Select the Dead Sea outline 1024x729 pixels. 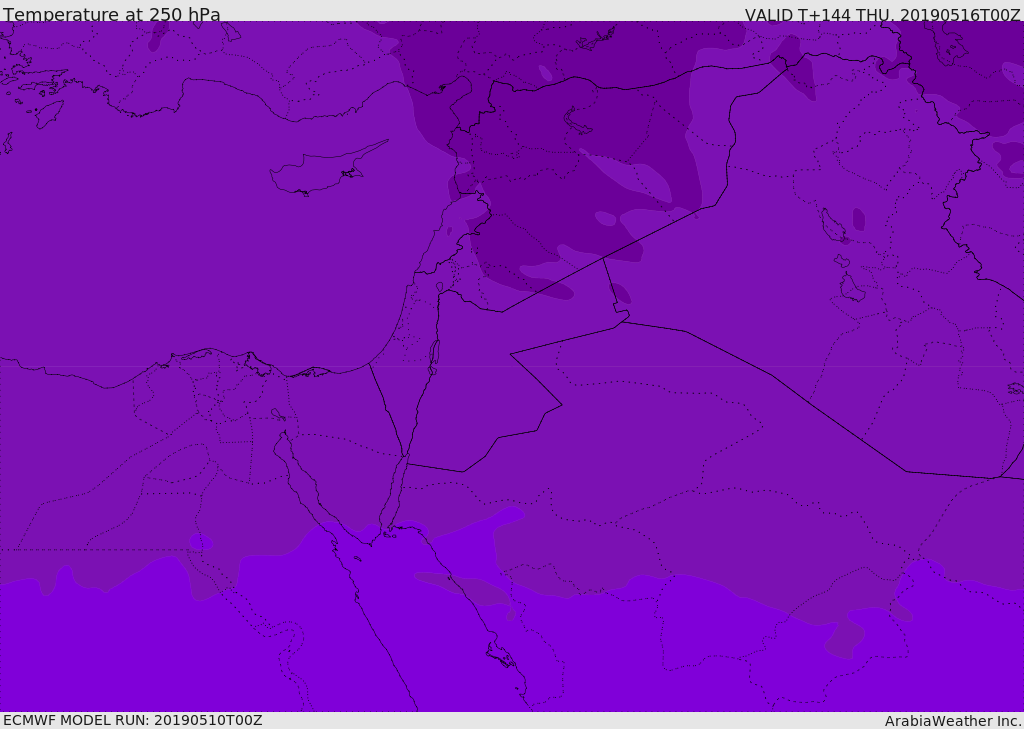tap(434, 354)
